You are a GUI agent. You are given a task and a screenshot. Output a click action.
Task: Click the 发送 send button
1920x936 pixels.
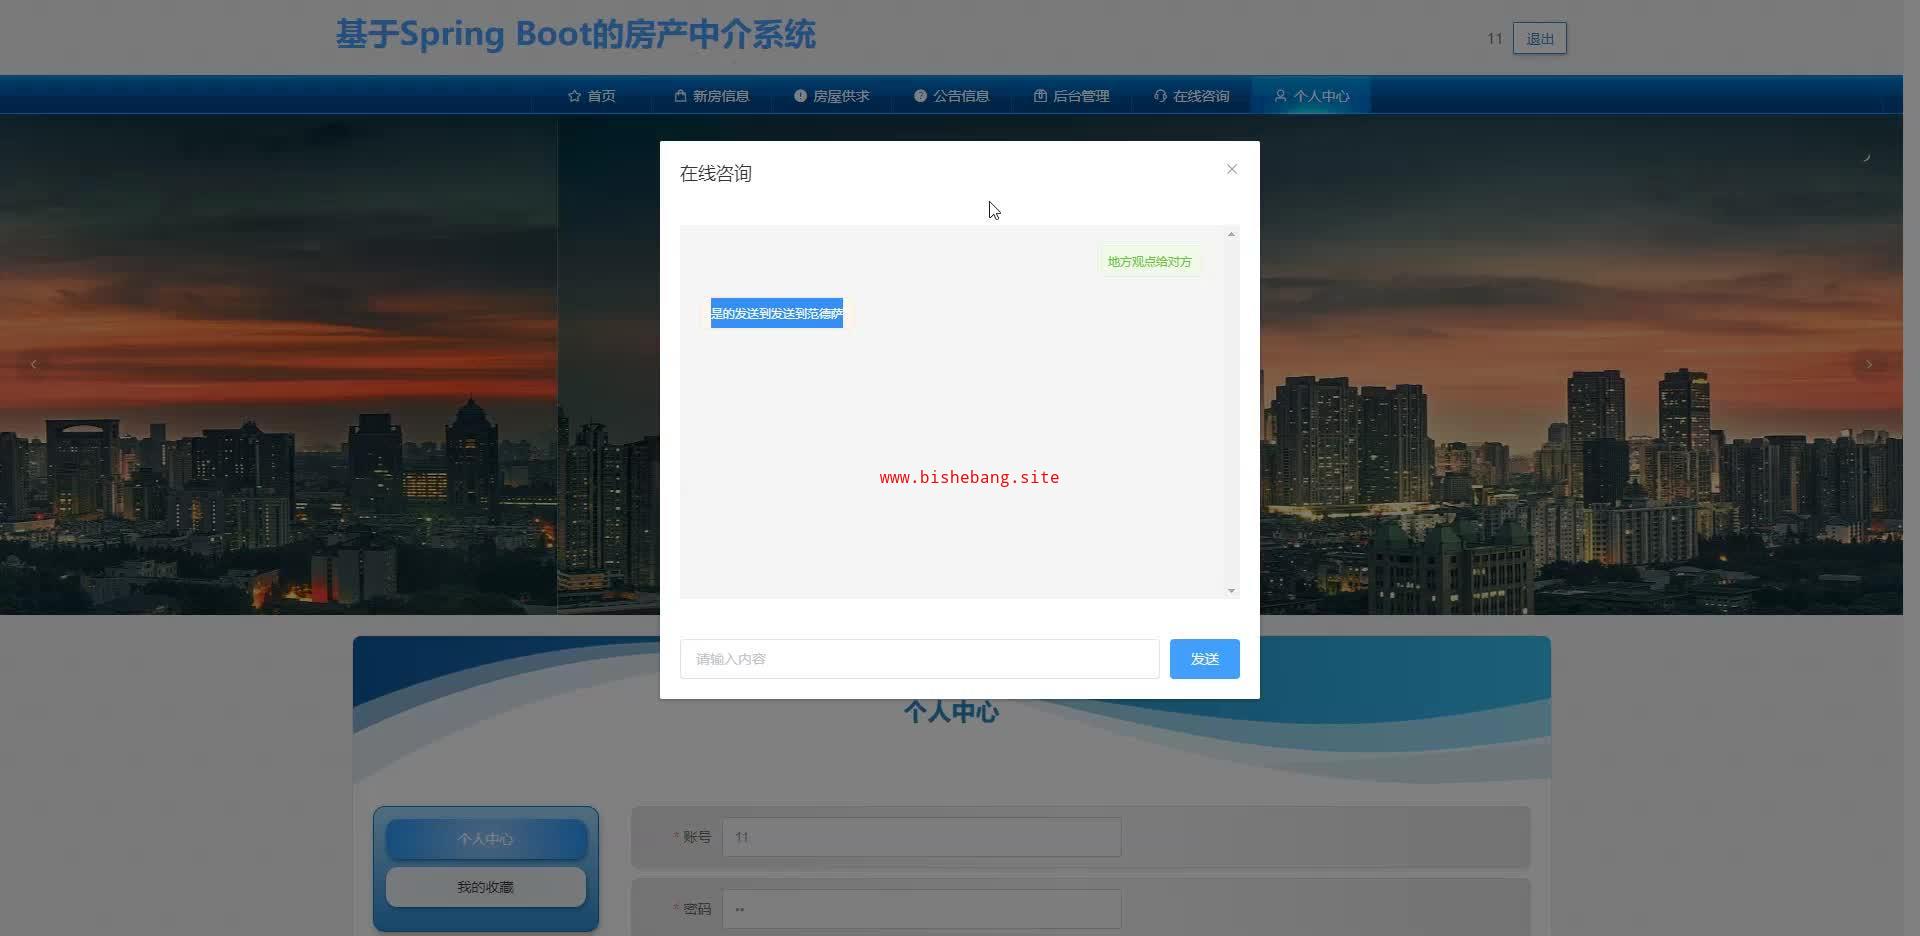click(x=1204, y=659)
